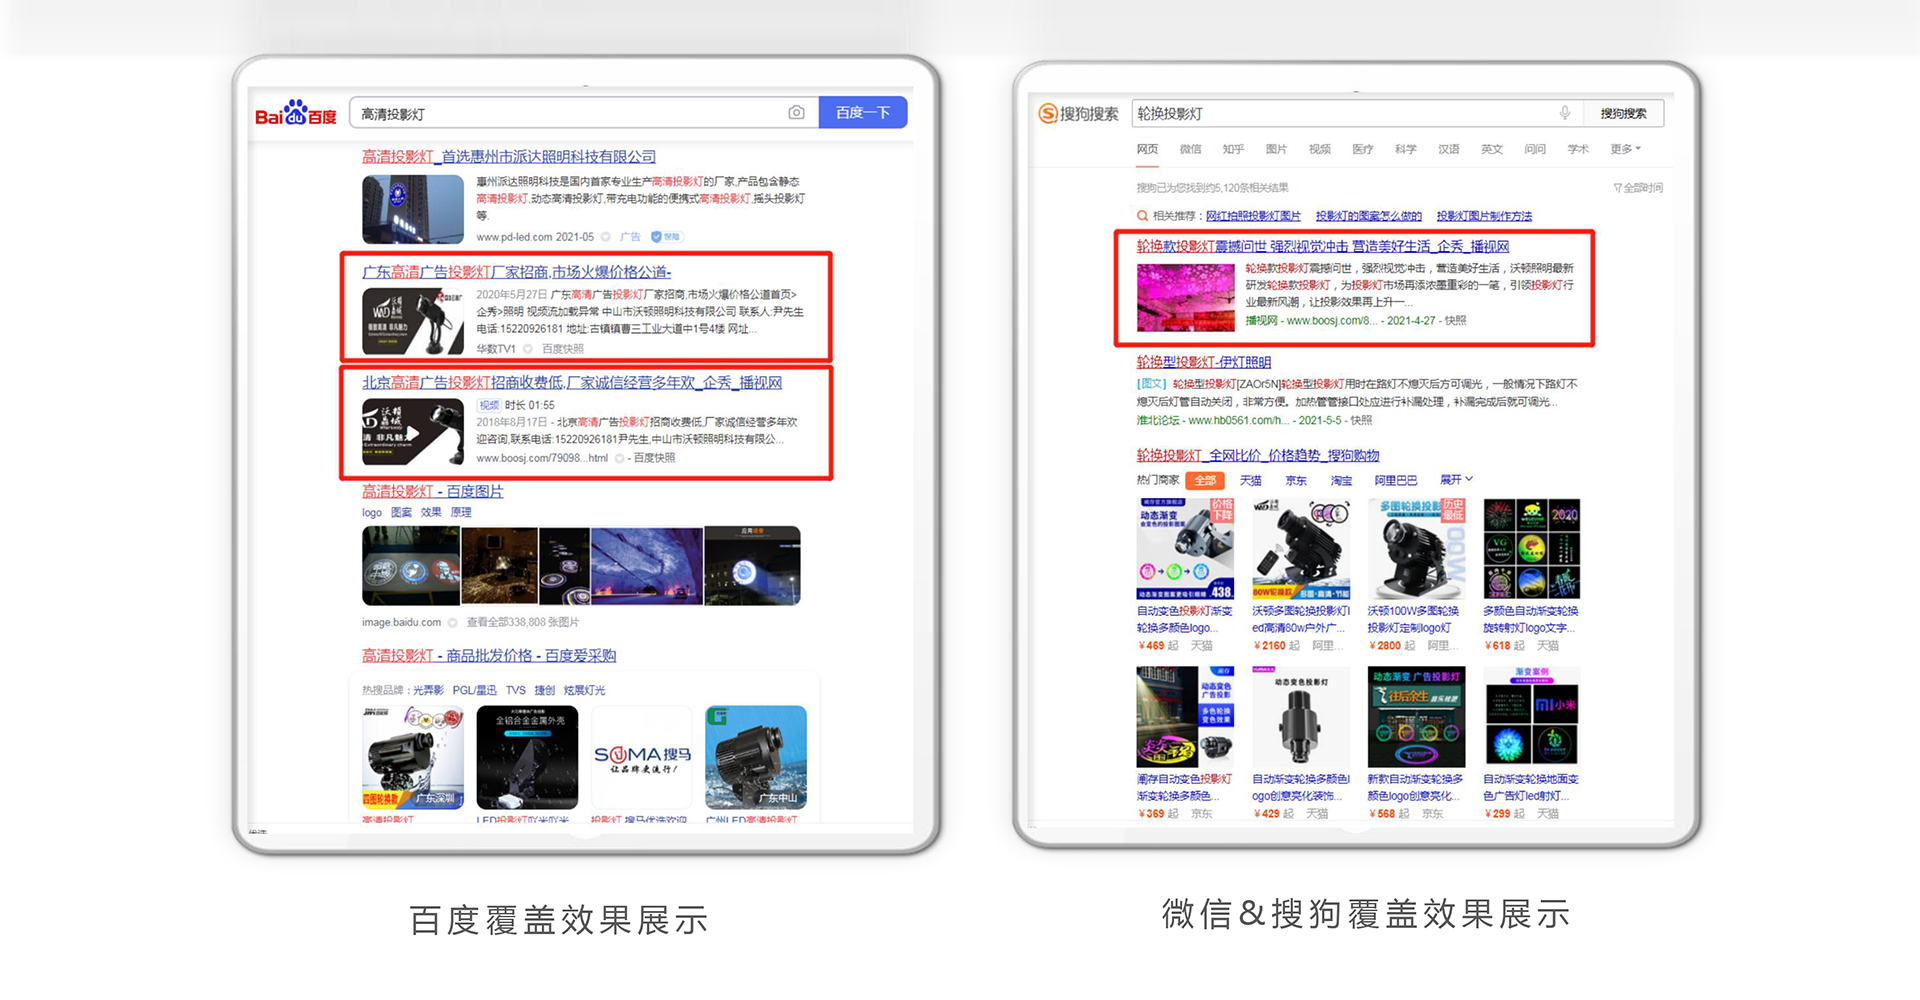Open 轮换投影灯_全网比价 搜狗购物 link
This screenshot has height=1000, width=1920.
1257,455
